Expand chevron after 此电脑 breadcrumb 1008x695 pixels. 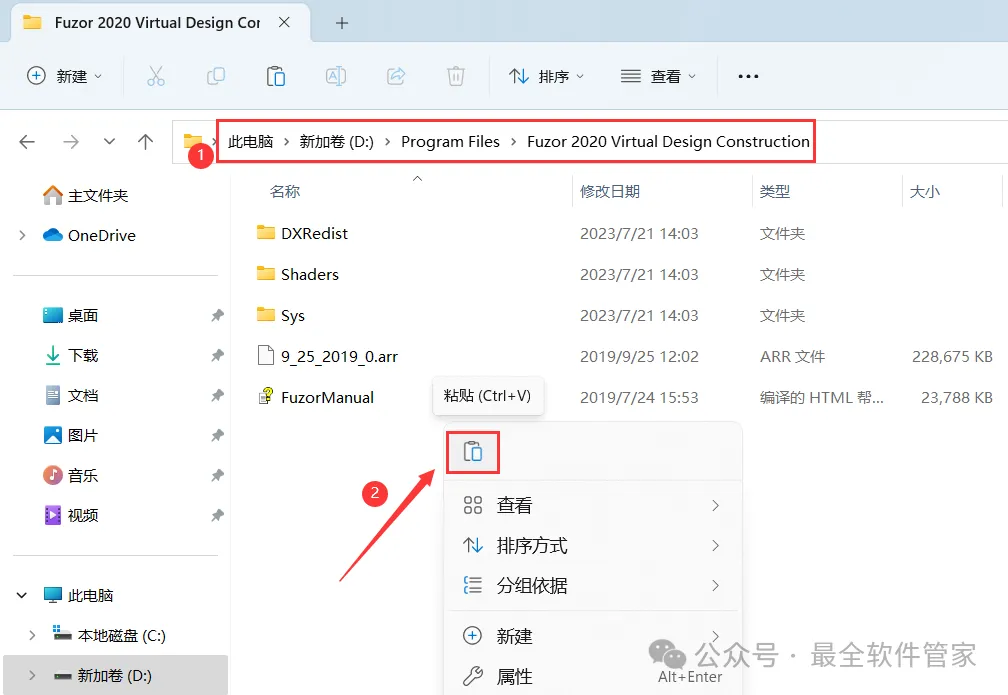[287, 141]
